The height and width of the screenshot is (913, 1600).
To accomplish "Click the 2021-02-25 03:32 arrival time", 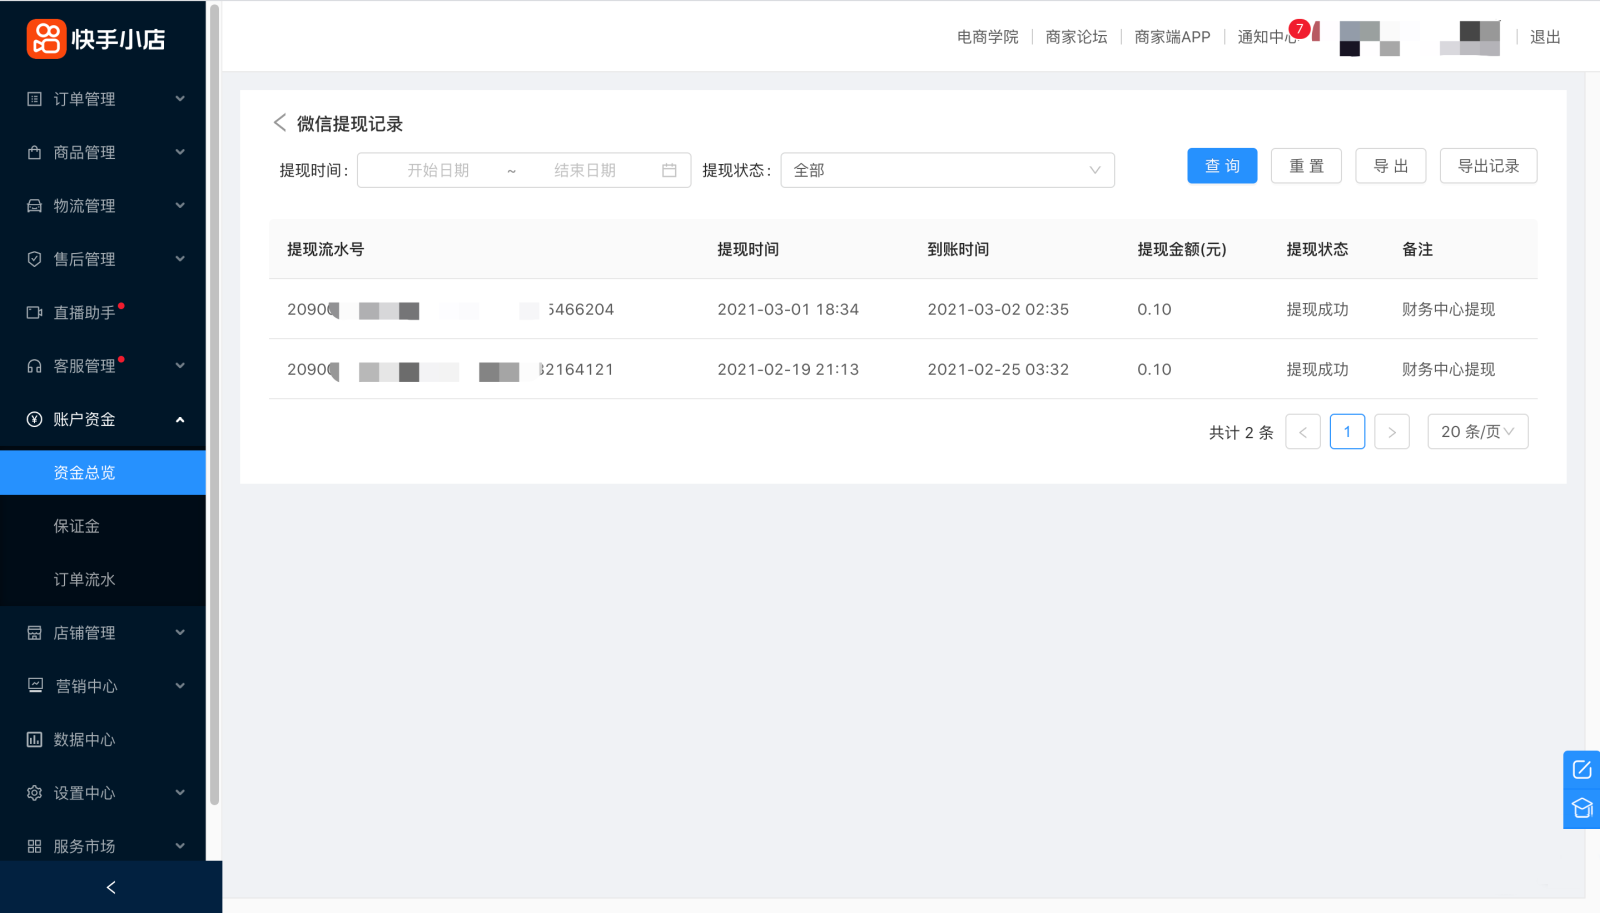I will click(x=998, y=369).
